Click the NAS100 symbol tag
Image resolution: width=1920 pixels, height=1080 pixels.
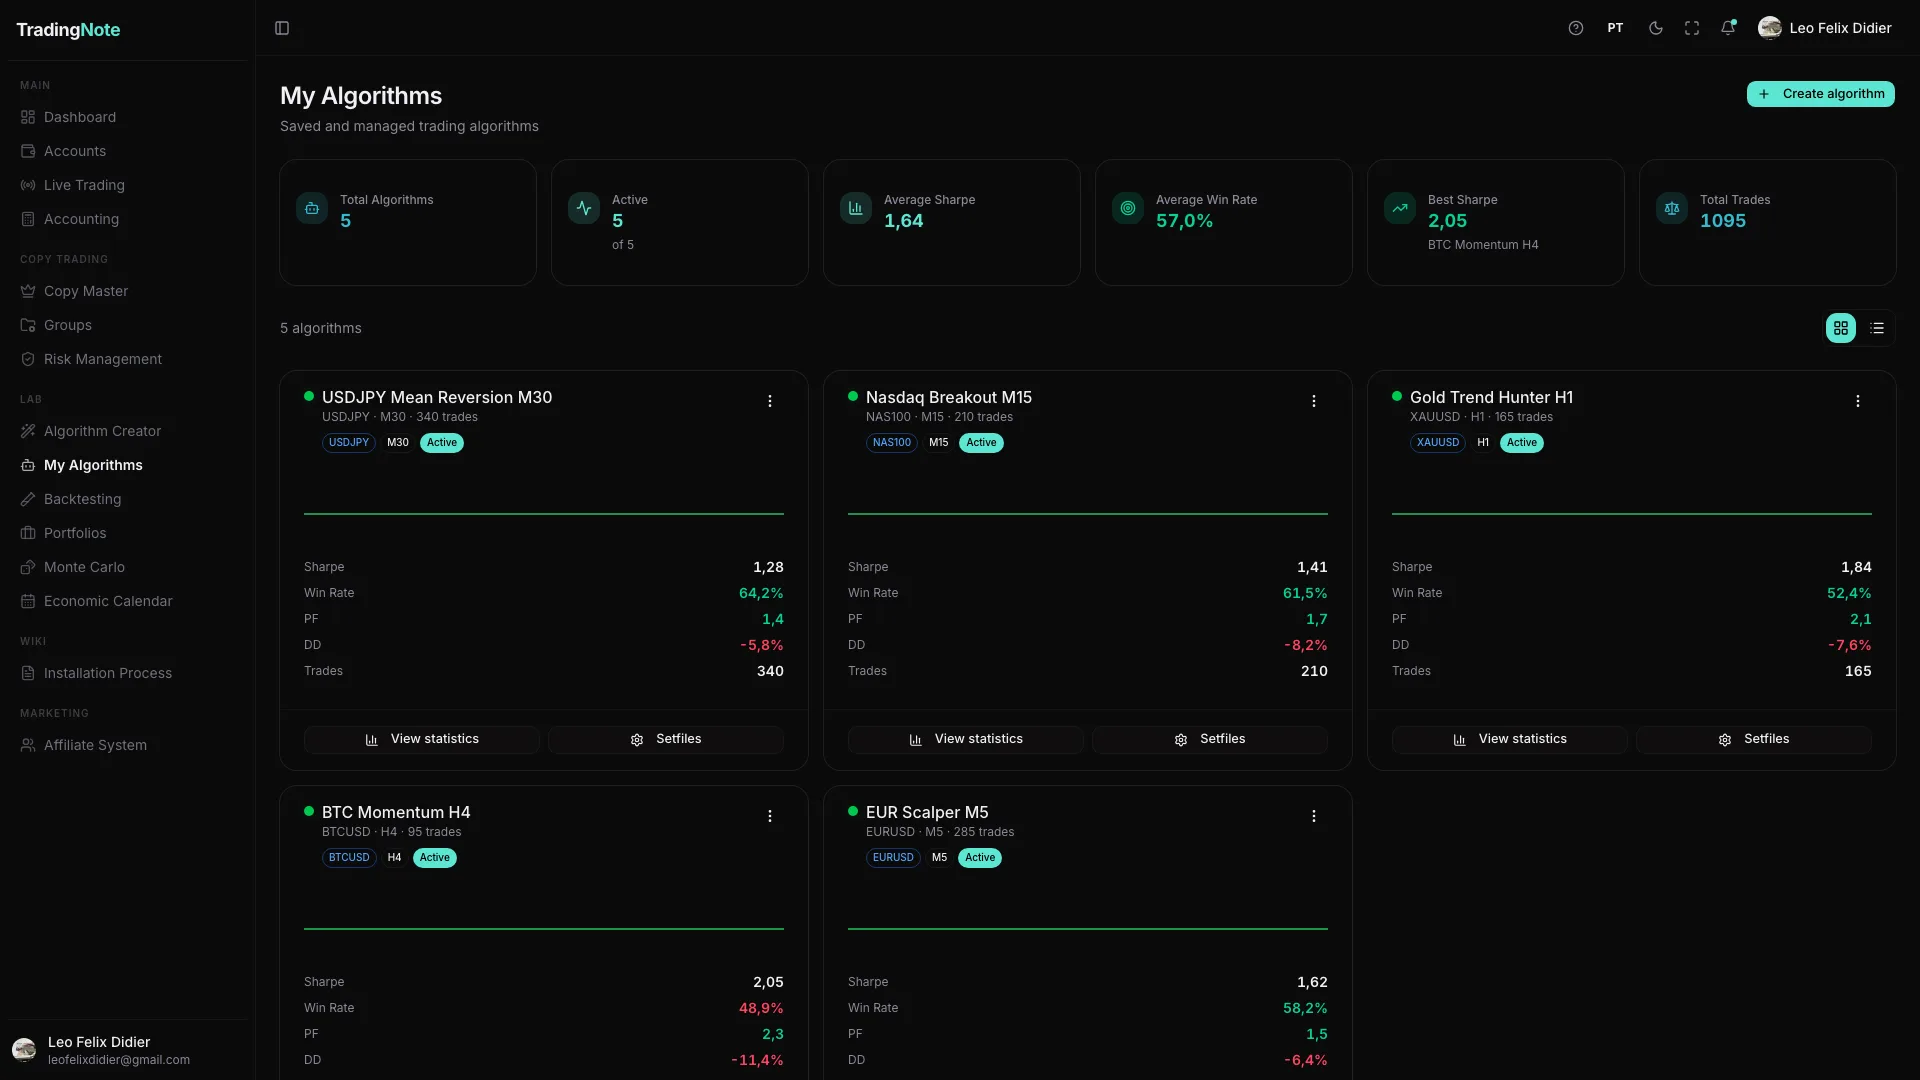pyautogui.click(x=892, y=443)
